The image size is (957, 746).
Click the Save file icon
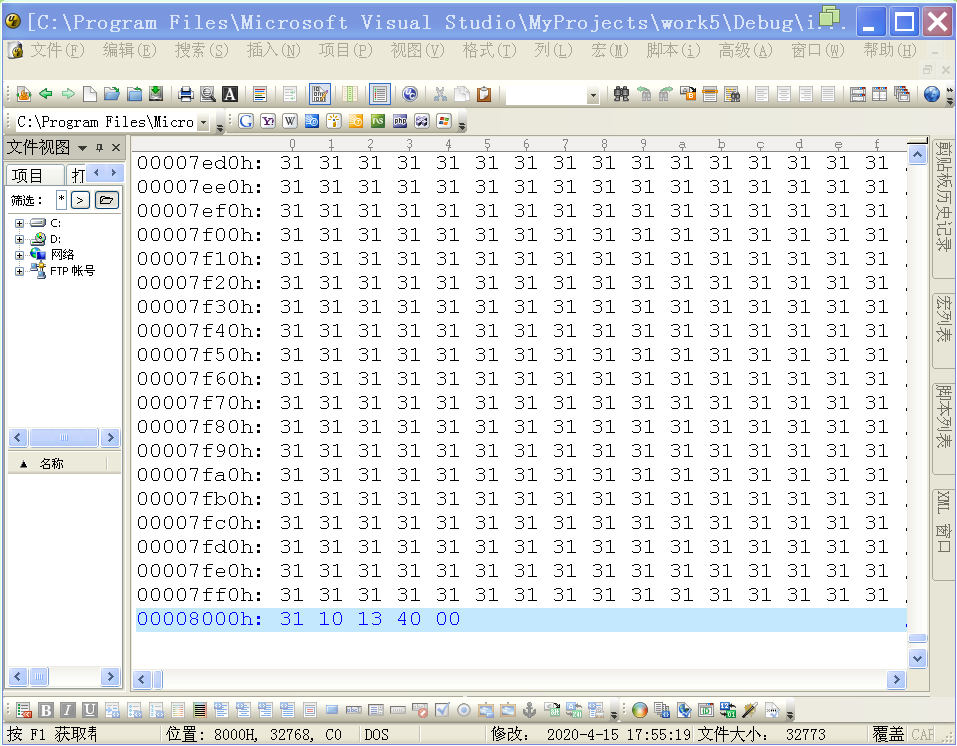coord(156,94)
